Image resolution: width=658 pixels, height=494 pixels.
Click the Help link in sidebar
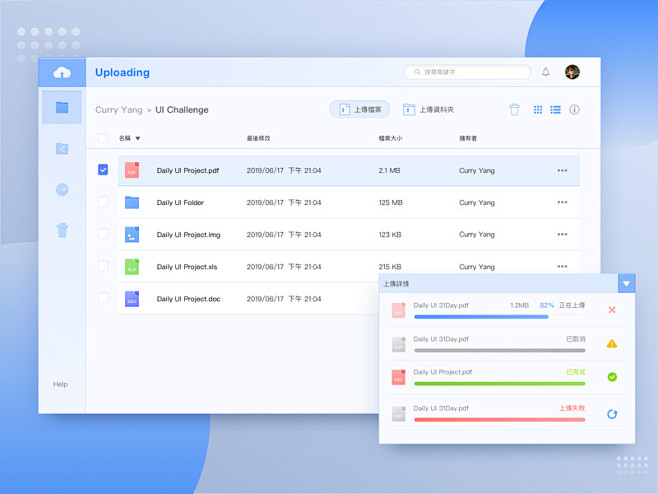(60, 384)
